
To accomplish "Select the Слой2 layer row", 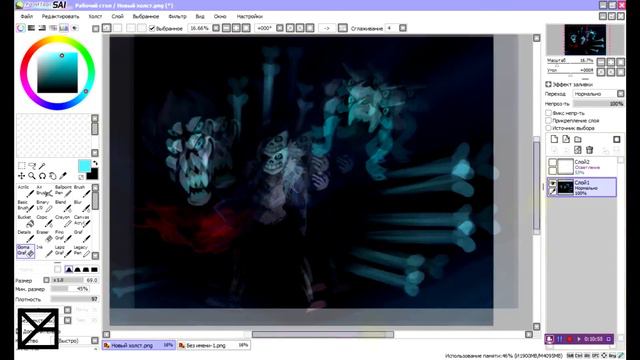I will point(582,167).
